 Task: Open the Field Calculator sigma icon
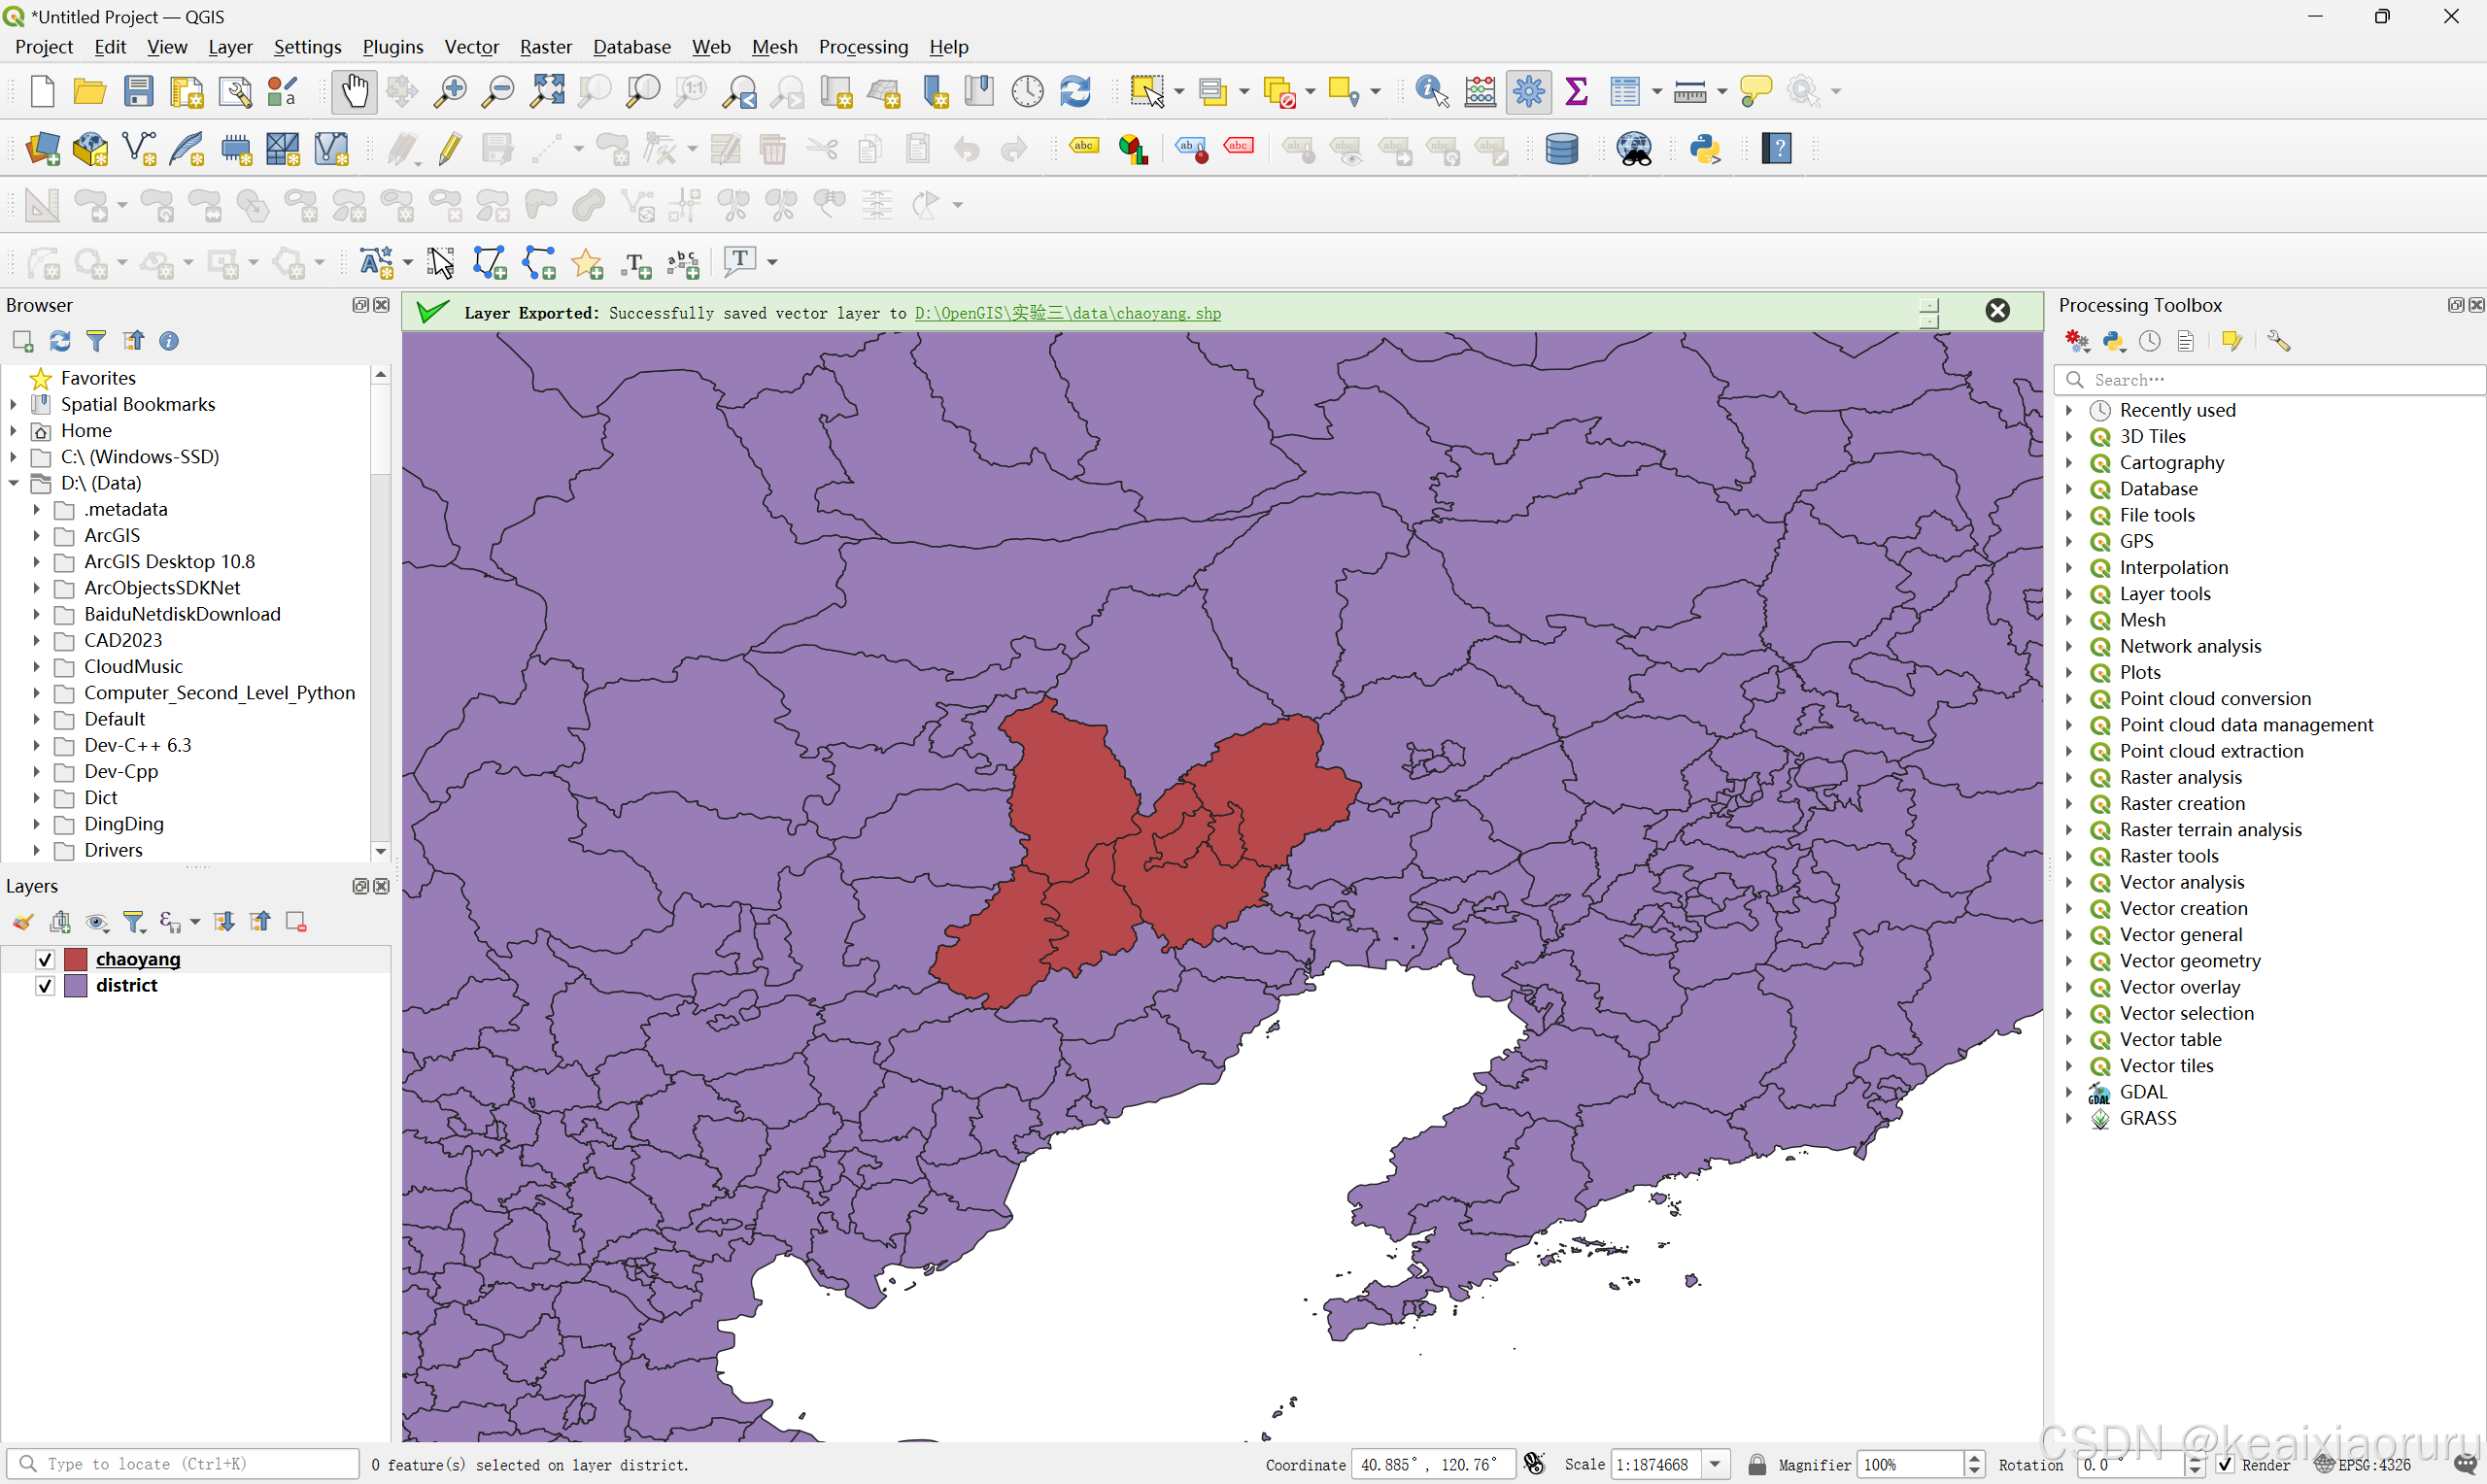[1577, 92]
